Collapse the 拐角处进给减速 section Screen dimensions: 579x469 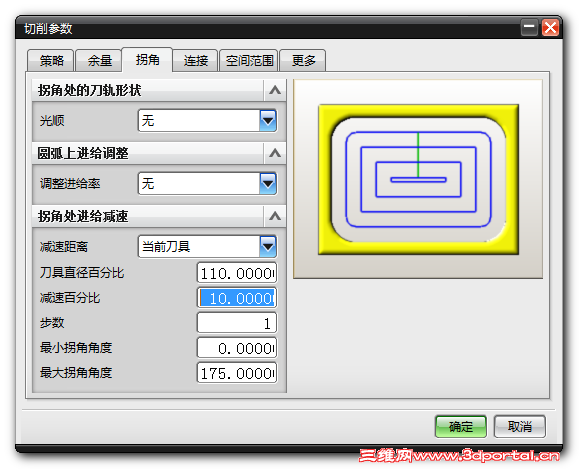(x=275, y=216)
